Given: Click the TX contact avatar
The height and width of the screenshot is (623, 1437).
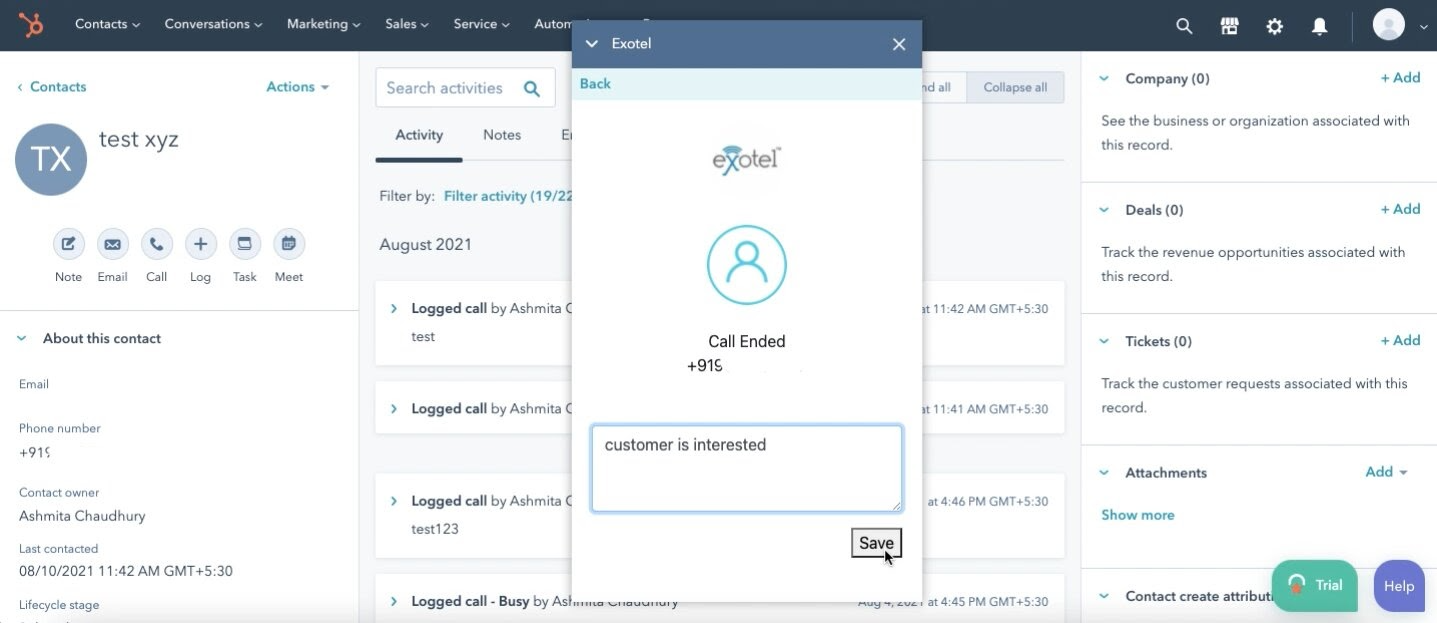Looking at the screenshot, I should pos(51,160).
